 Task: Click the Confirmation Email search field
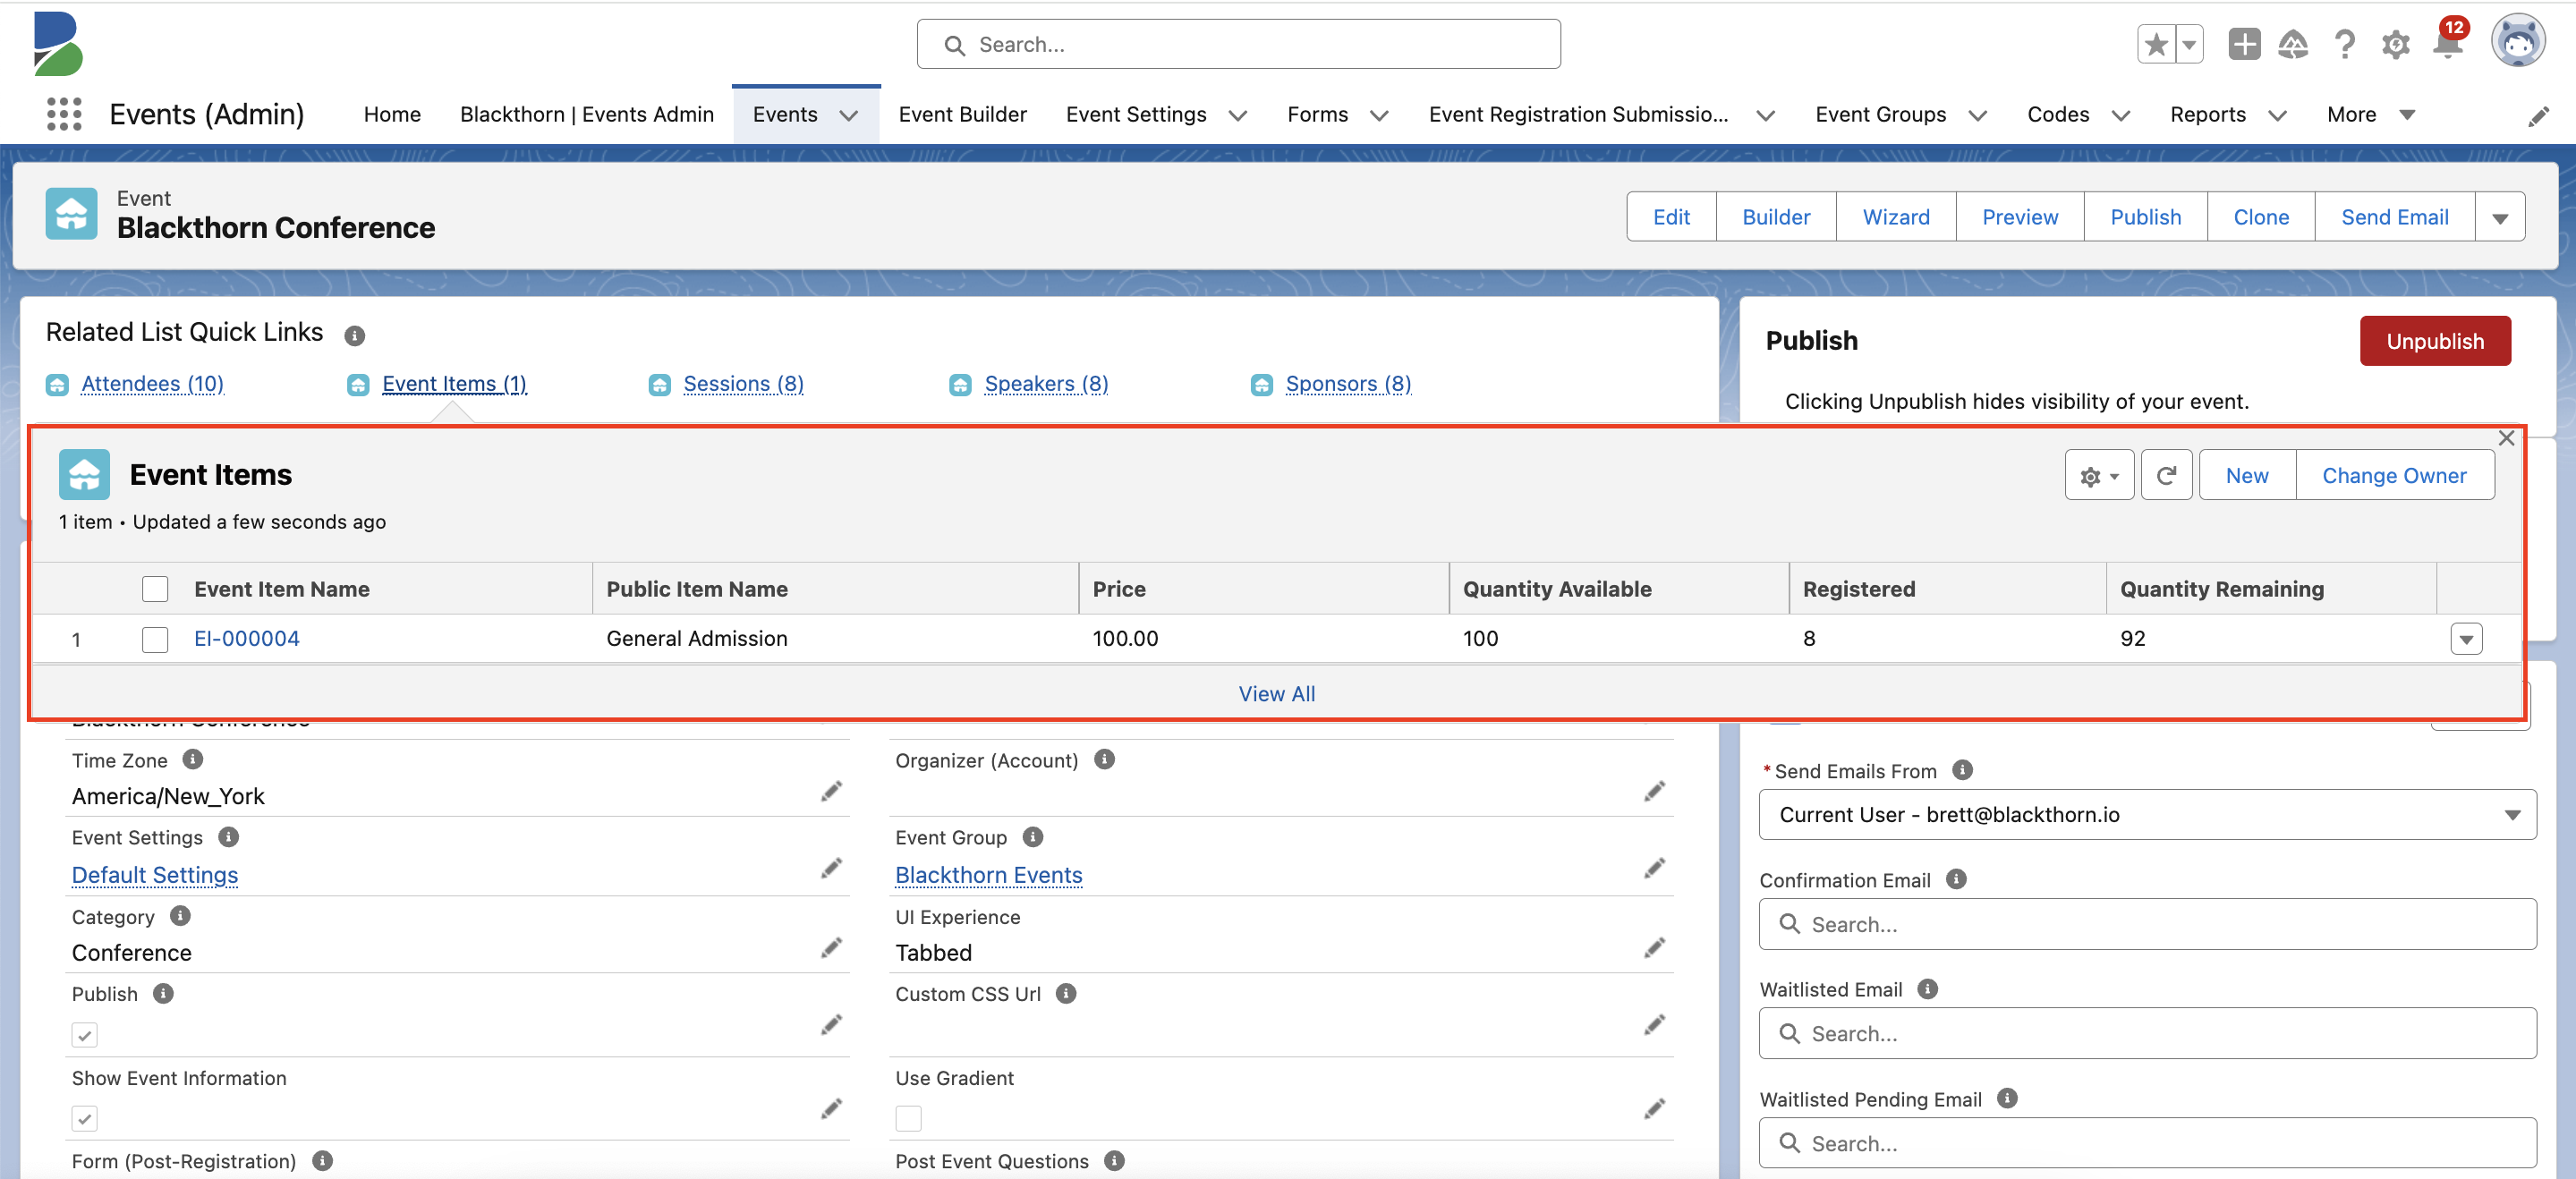point(2147,924)
